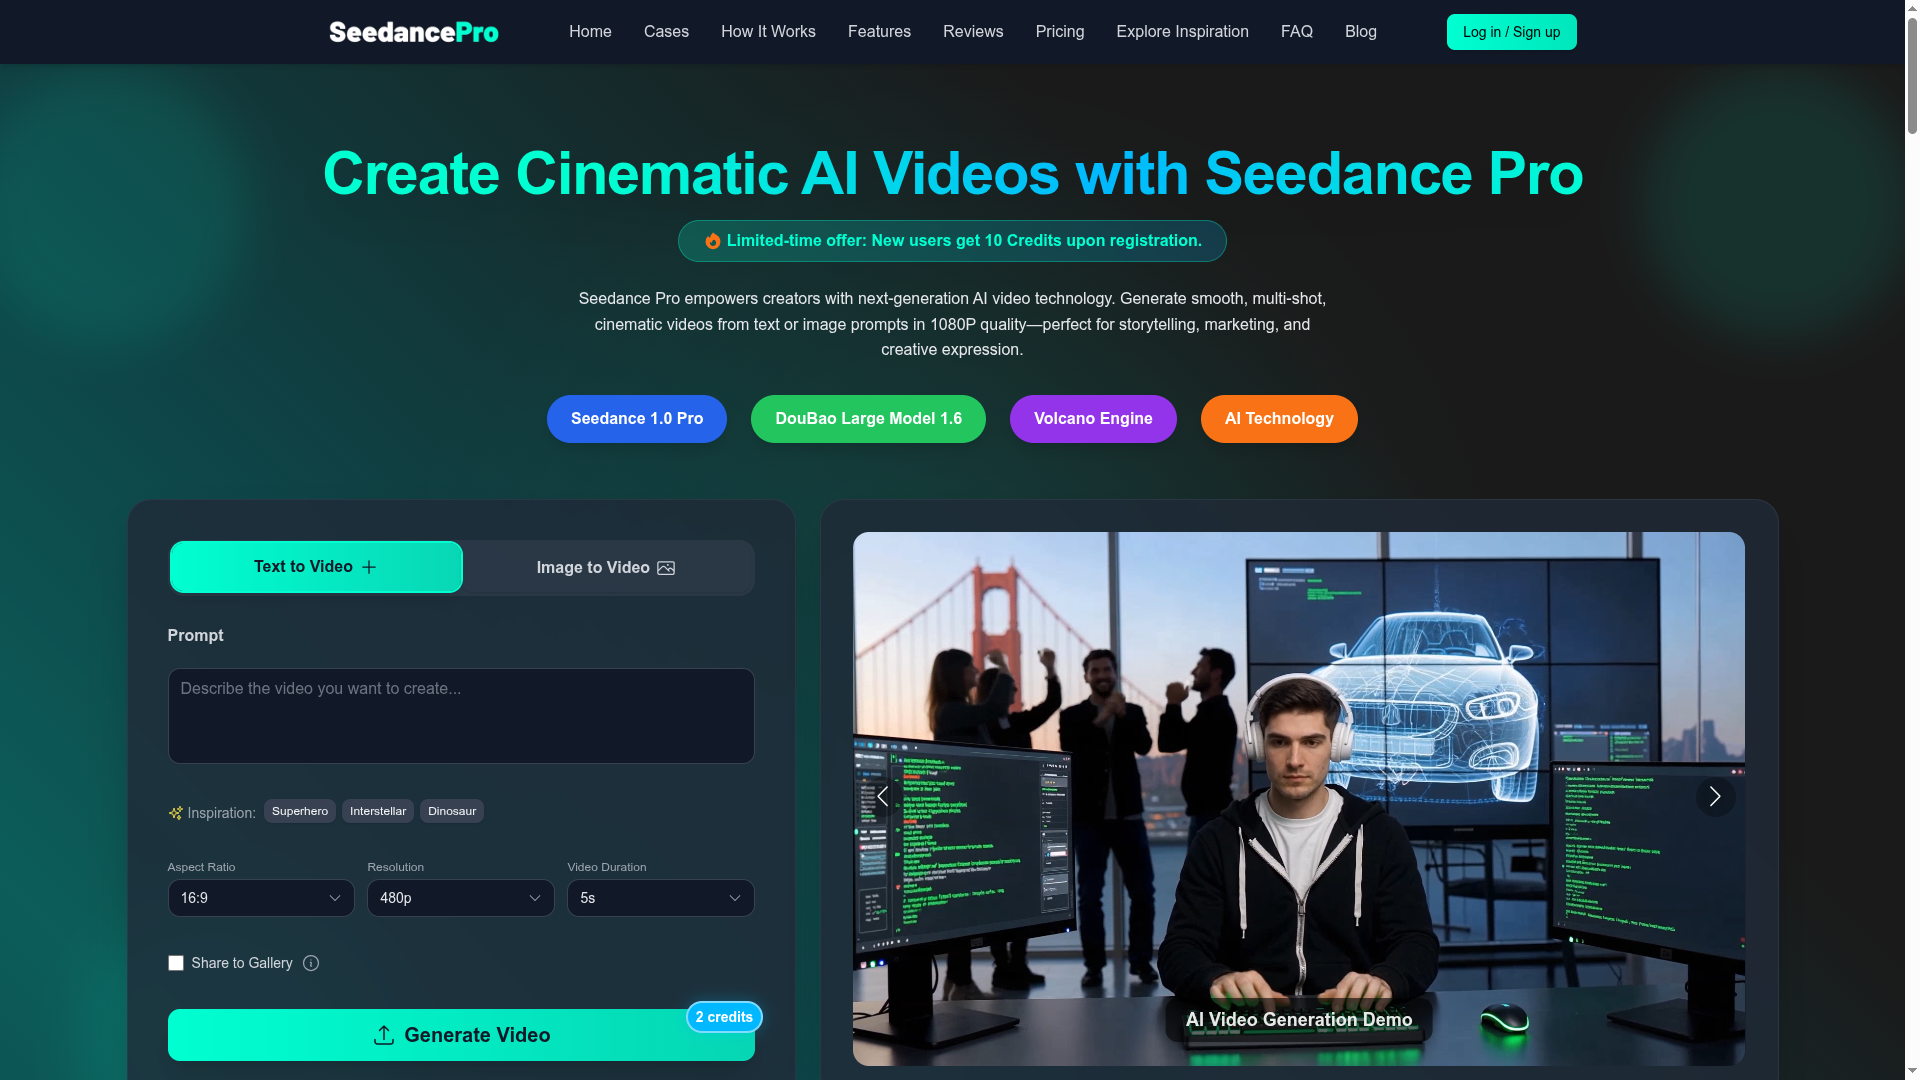Switch to the Image to Video tab

(x=607, y=568)
